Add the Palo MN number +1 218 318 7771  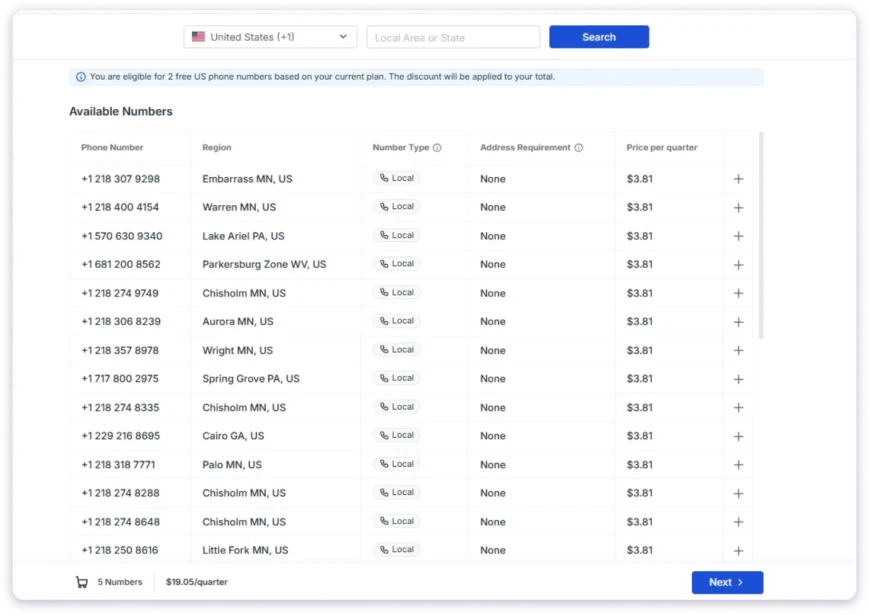tap(738, 465)
